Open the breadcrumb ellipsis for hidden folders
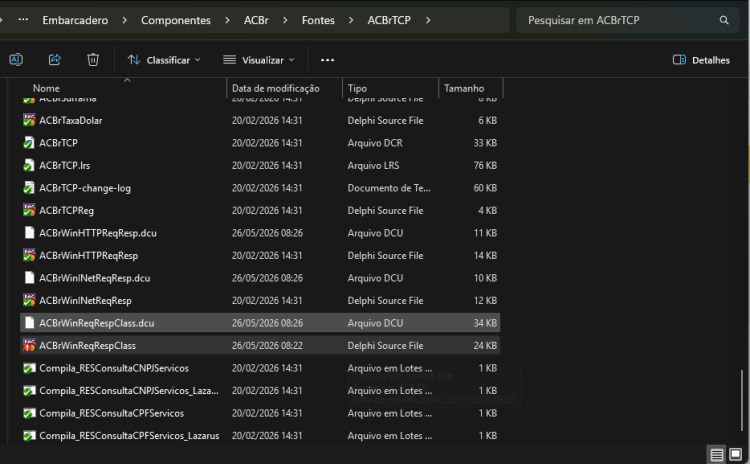Image resolution: width=750 pixels, height=464 pixels. 23,20
